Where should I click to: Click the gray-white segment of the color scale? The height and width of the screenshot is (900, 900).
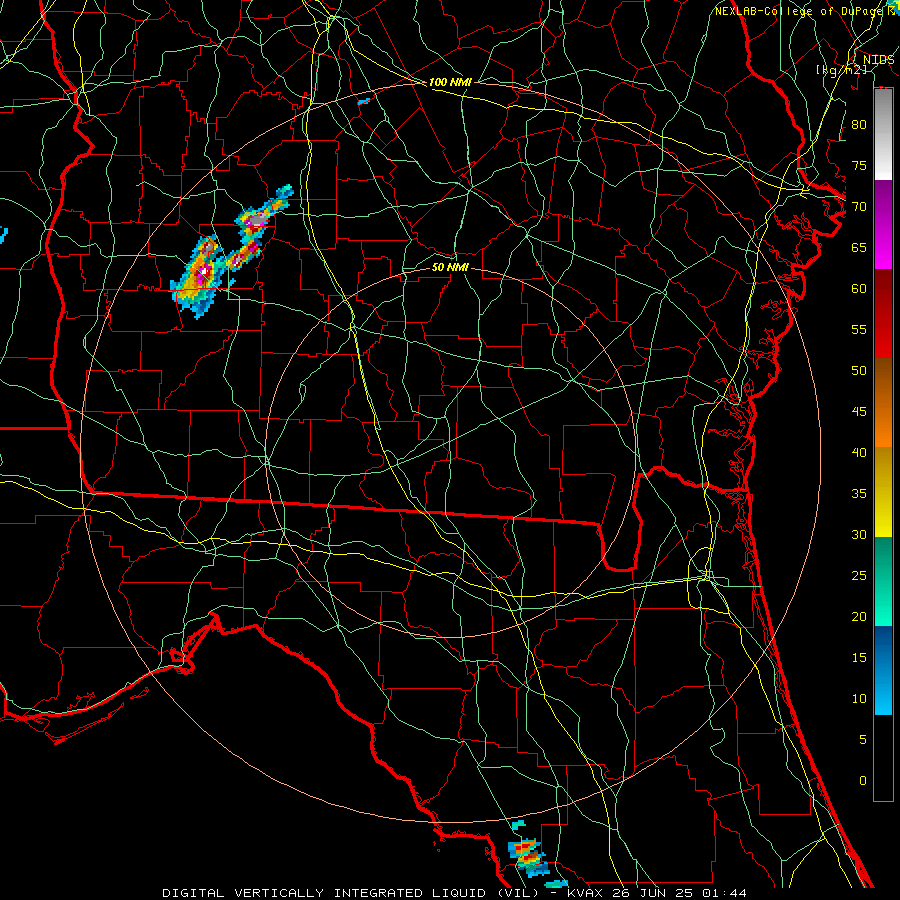click(883, 134)
